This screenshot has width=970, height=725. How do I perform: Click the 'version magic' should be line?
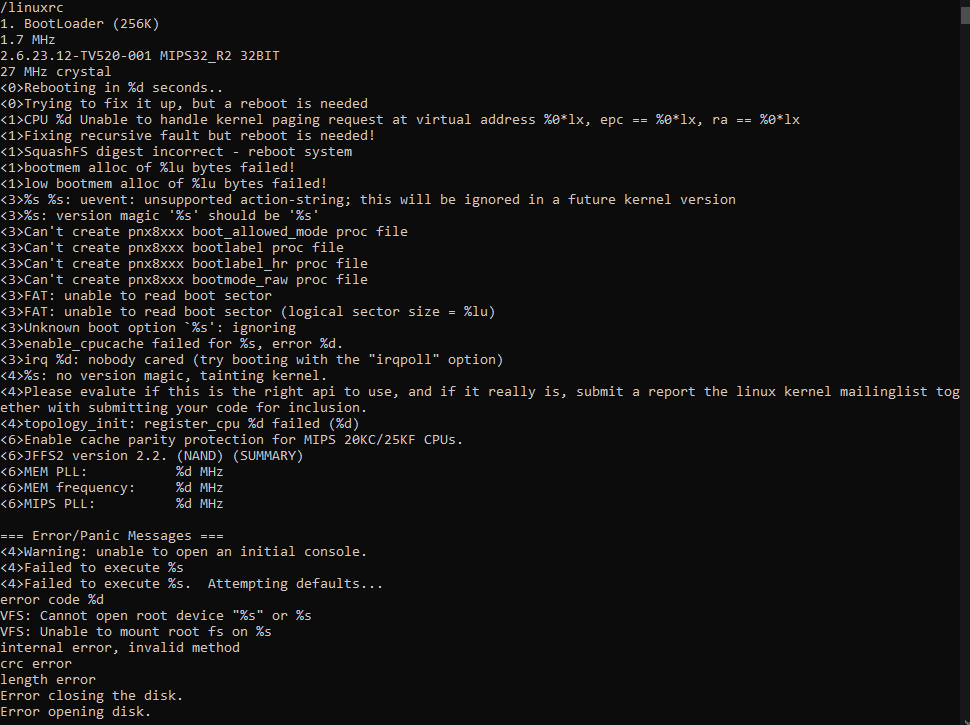pyautogui.click(x=160, y=216)
